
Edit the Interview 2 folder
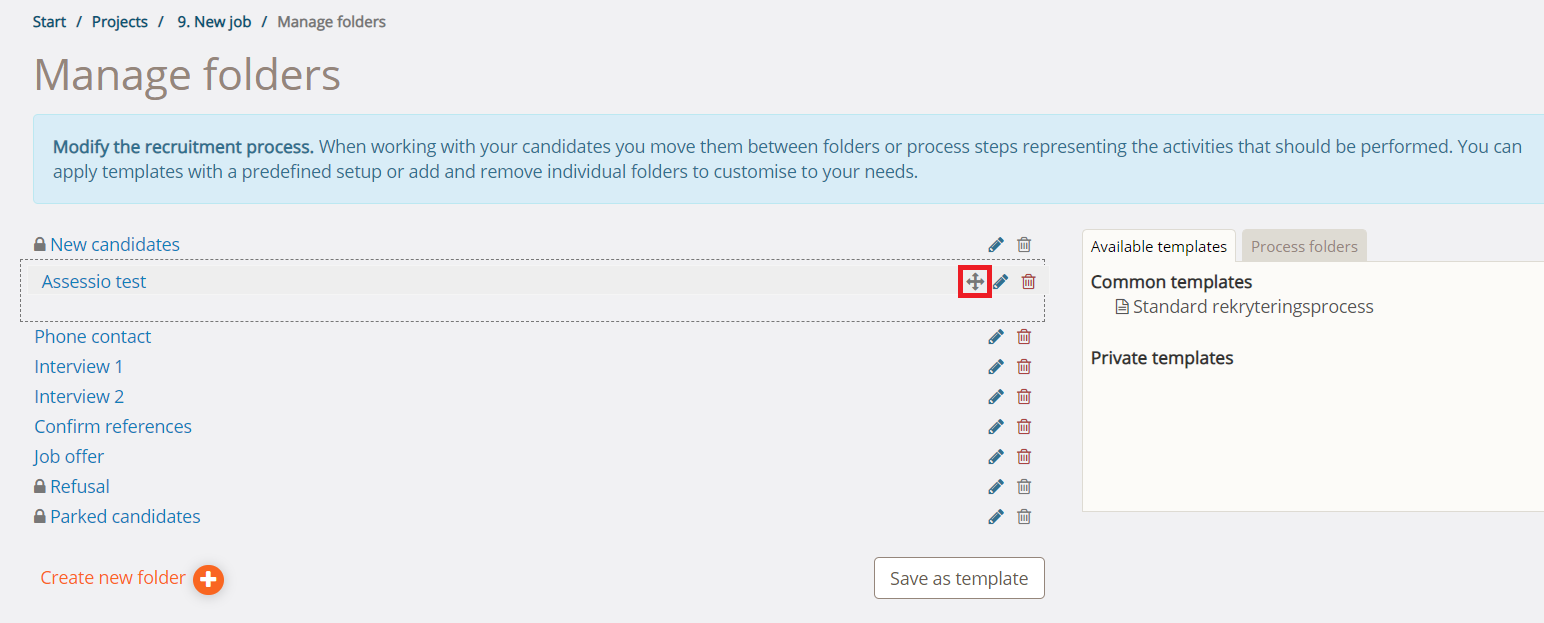click(x=996, y=397)
